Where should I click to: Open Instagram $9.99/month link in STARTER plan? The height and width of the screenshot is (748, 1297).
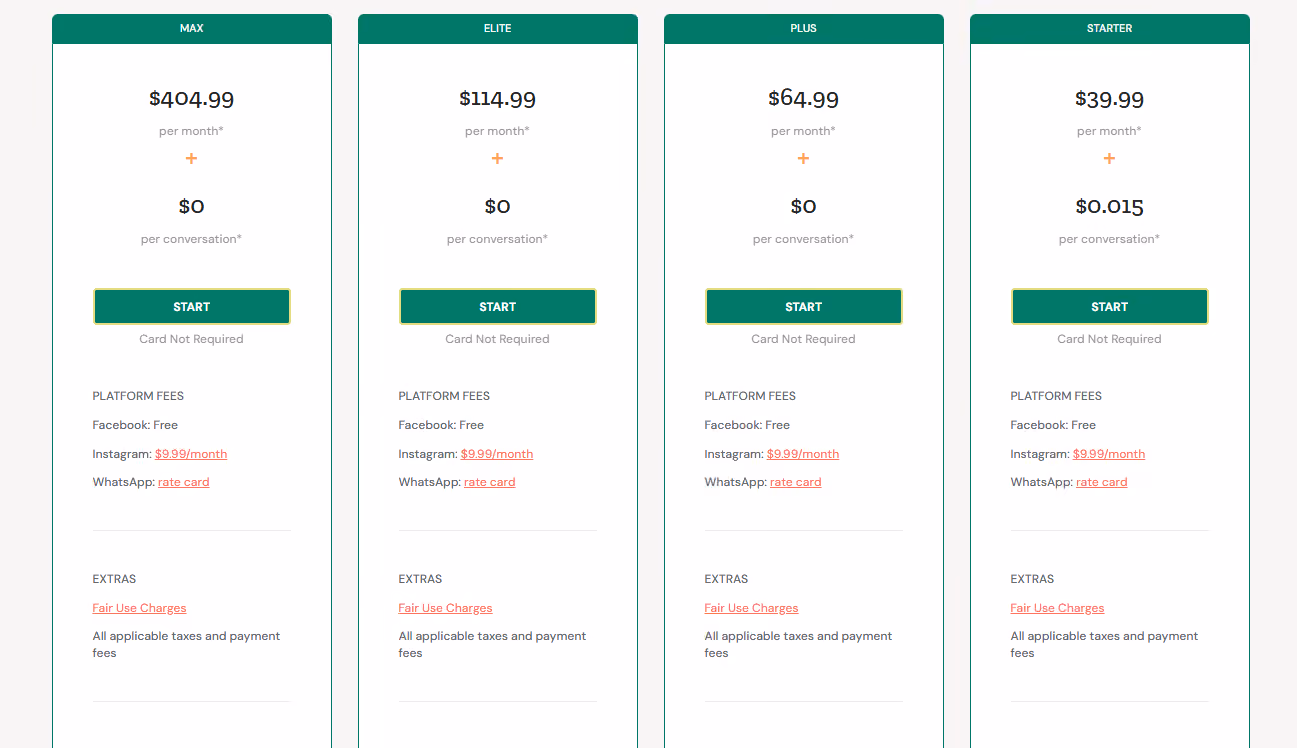point(1109,454)
